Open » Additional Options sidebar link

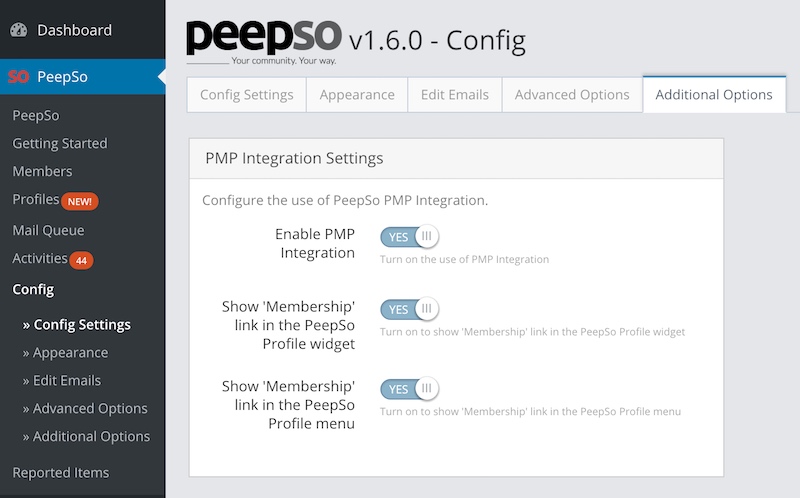(86, 437)
